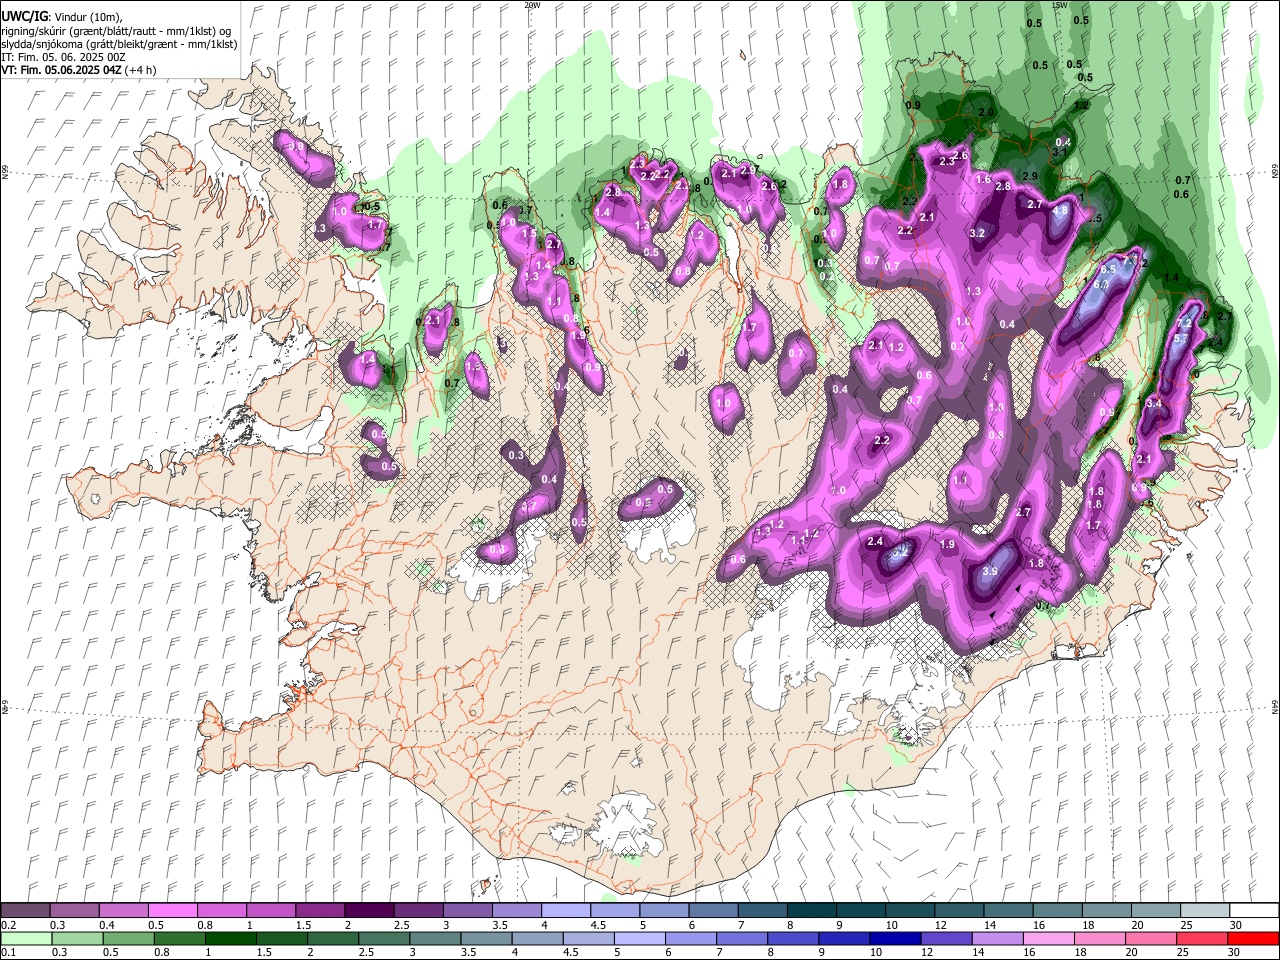1280x960 pixels.
Task: Click the 3.2 snowfall value on the map
Action: point(978,233)
